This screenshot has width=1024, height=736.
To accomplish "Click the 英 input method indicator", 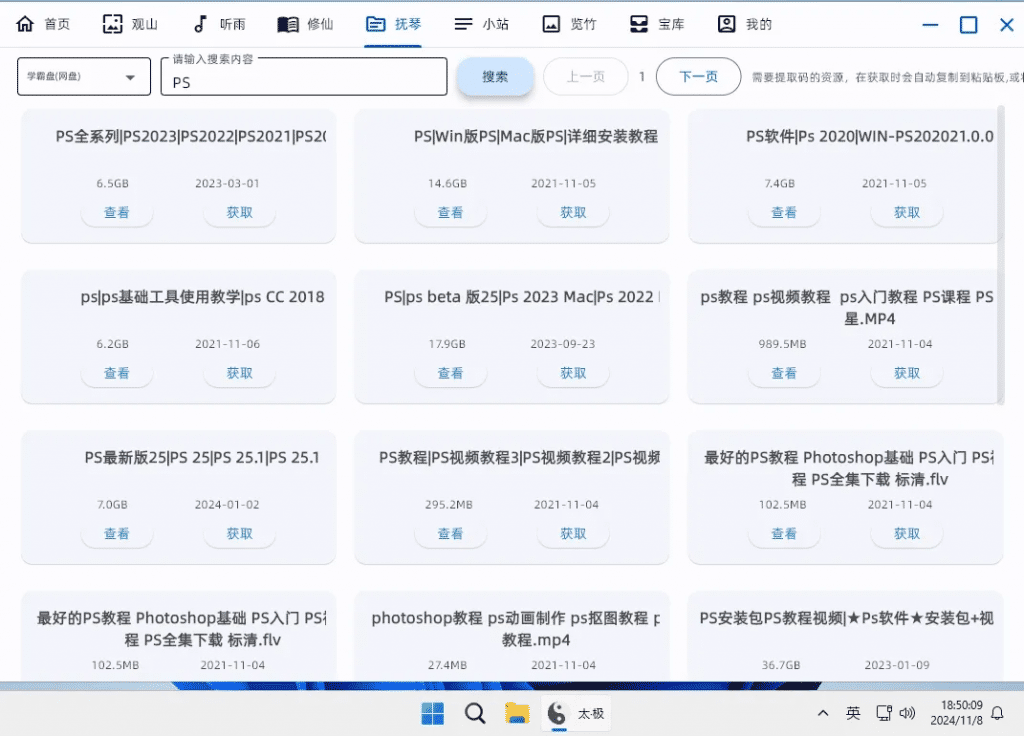I will tap(853, 713).
